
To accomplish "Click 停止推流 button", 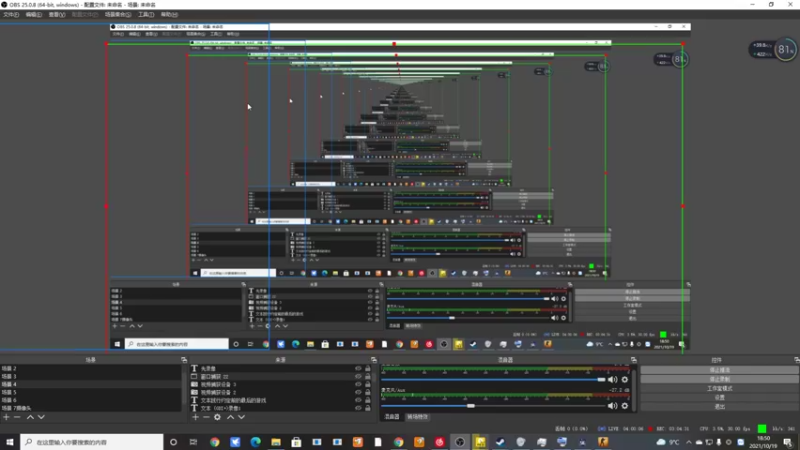I will tap(719, 370).
